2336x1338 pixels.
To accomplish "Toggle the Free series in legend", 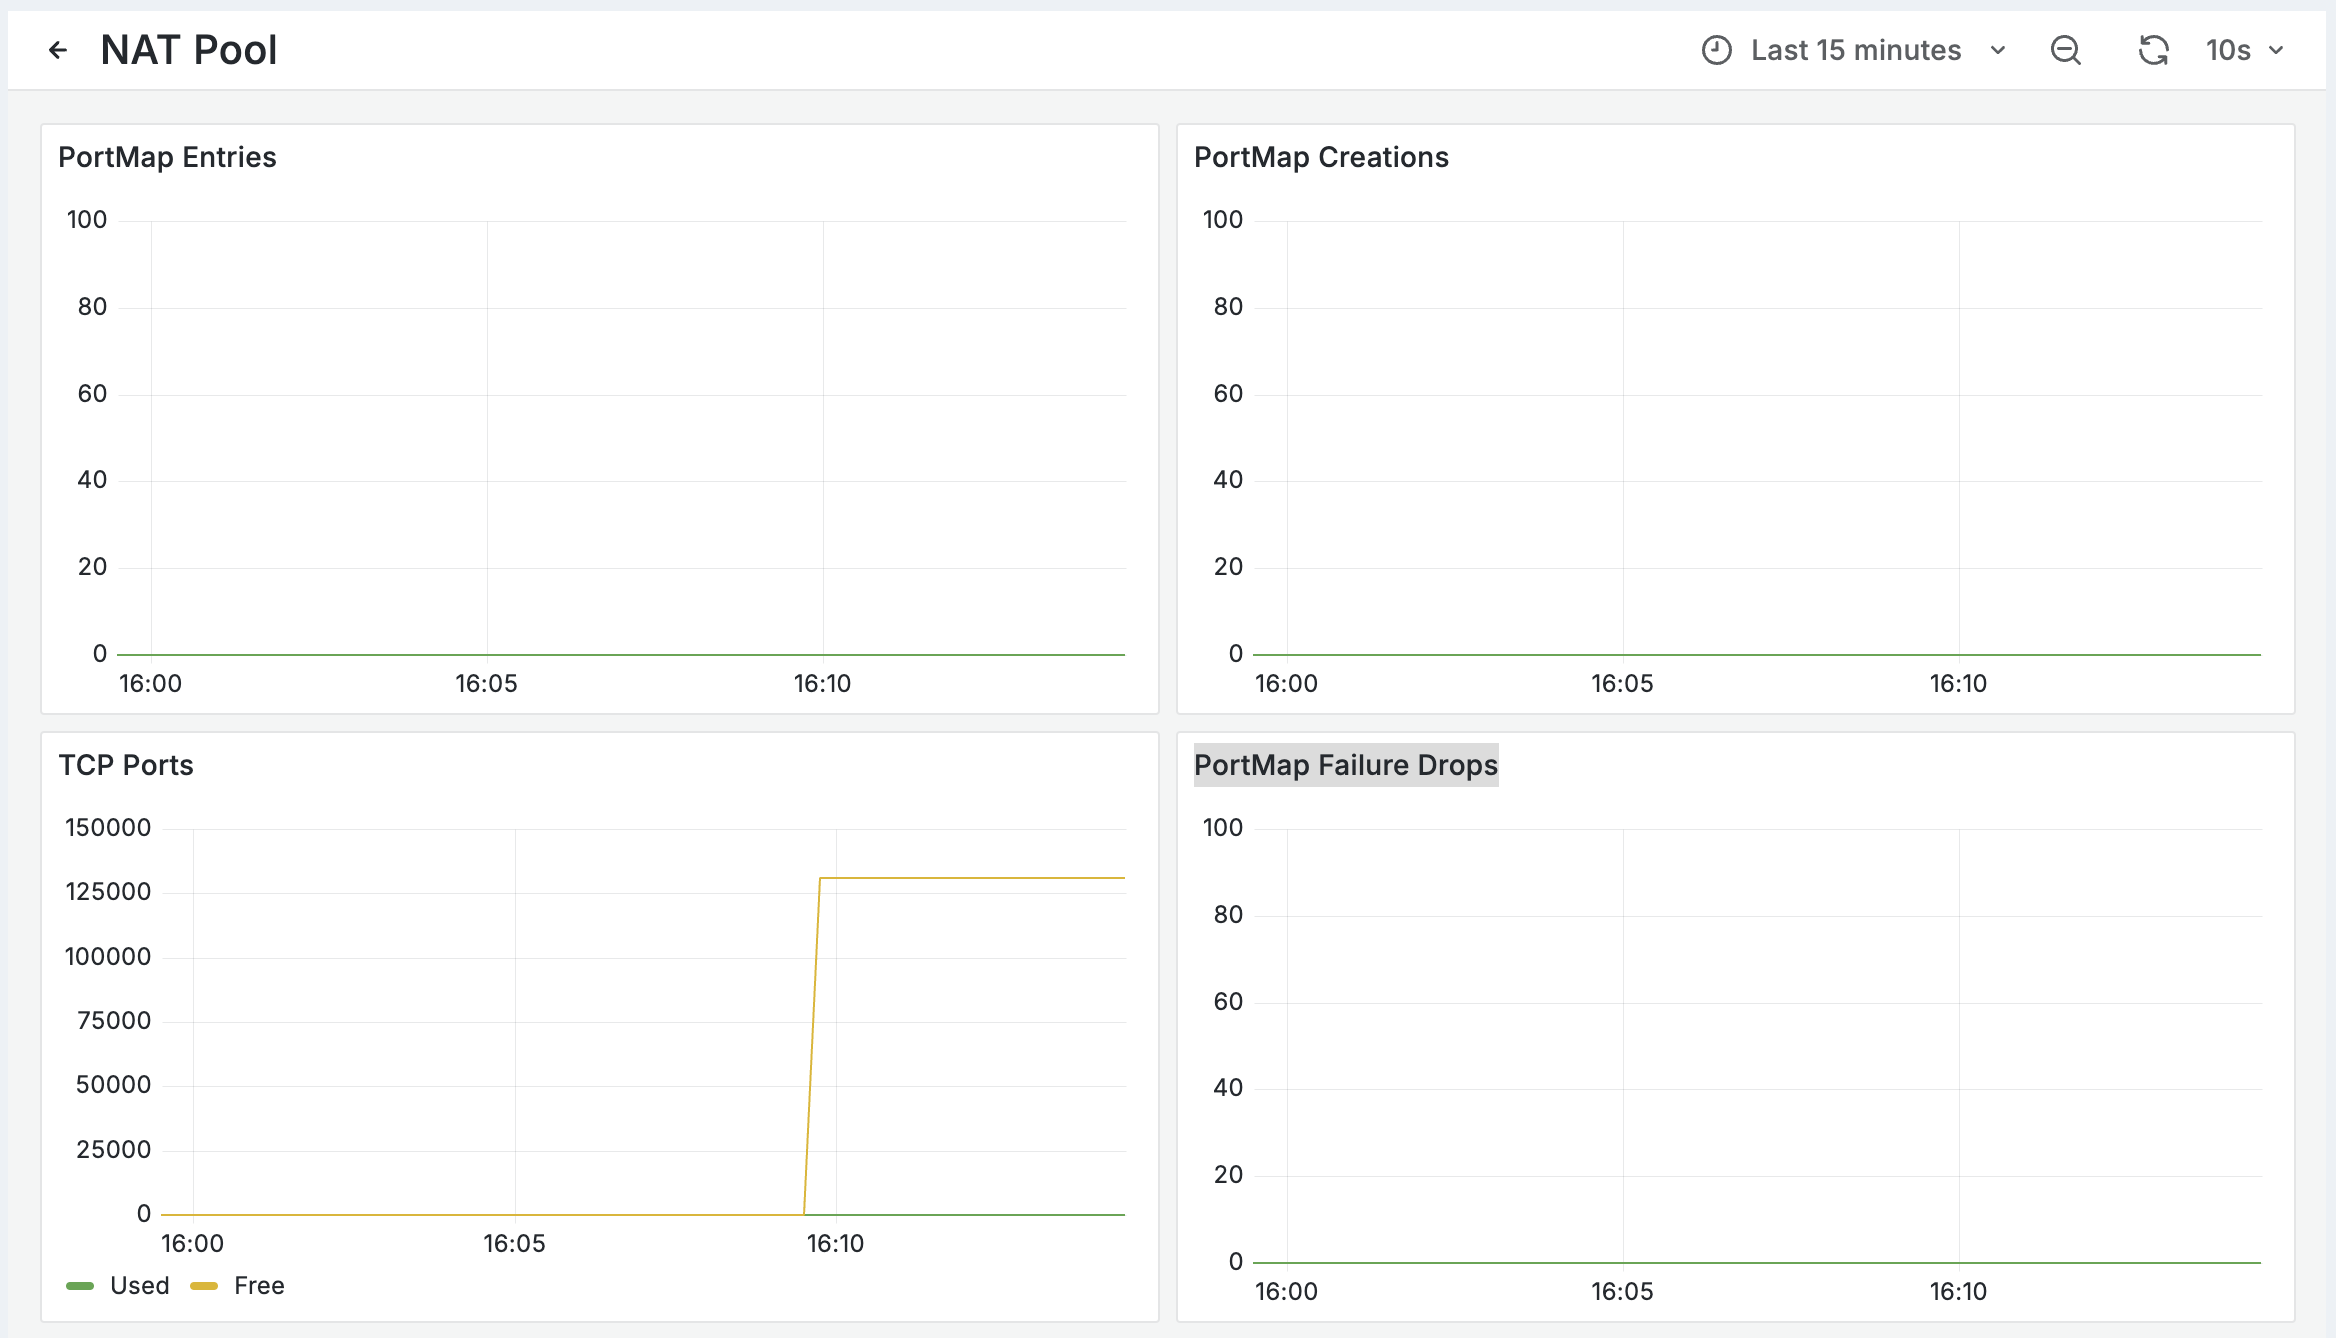I will coord(259,1286).
